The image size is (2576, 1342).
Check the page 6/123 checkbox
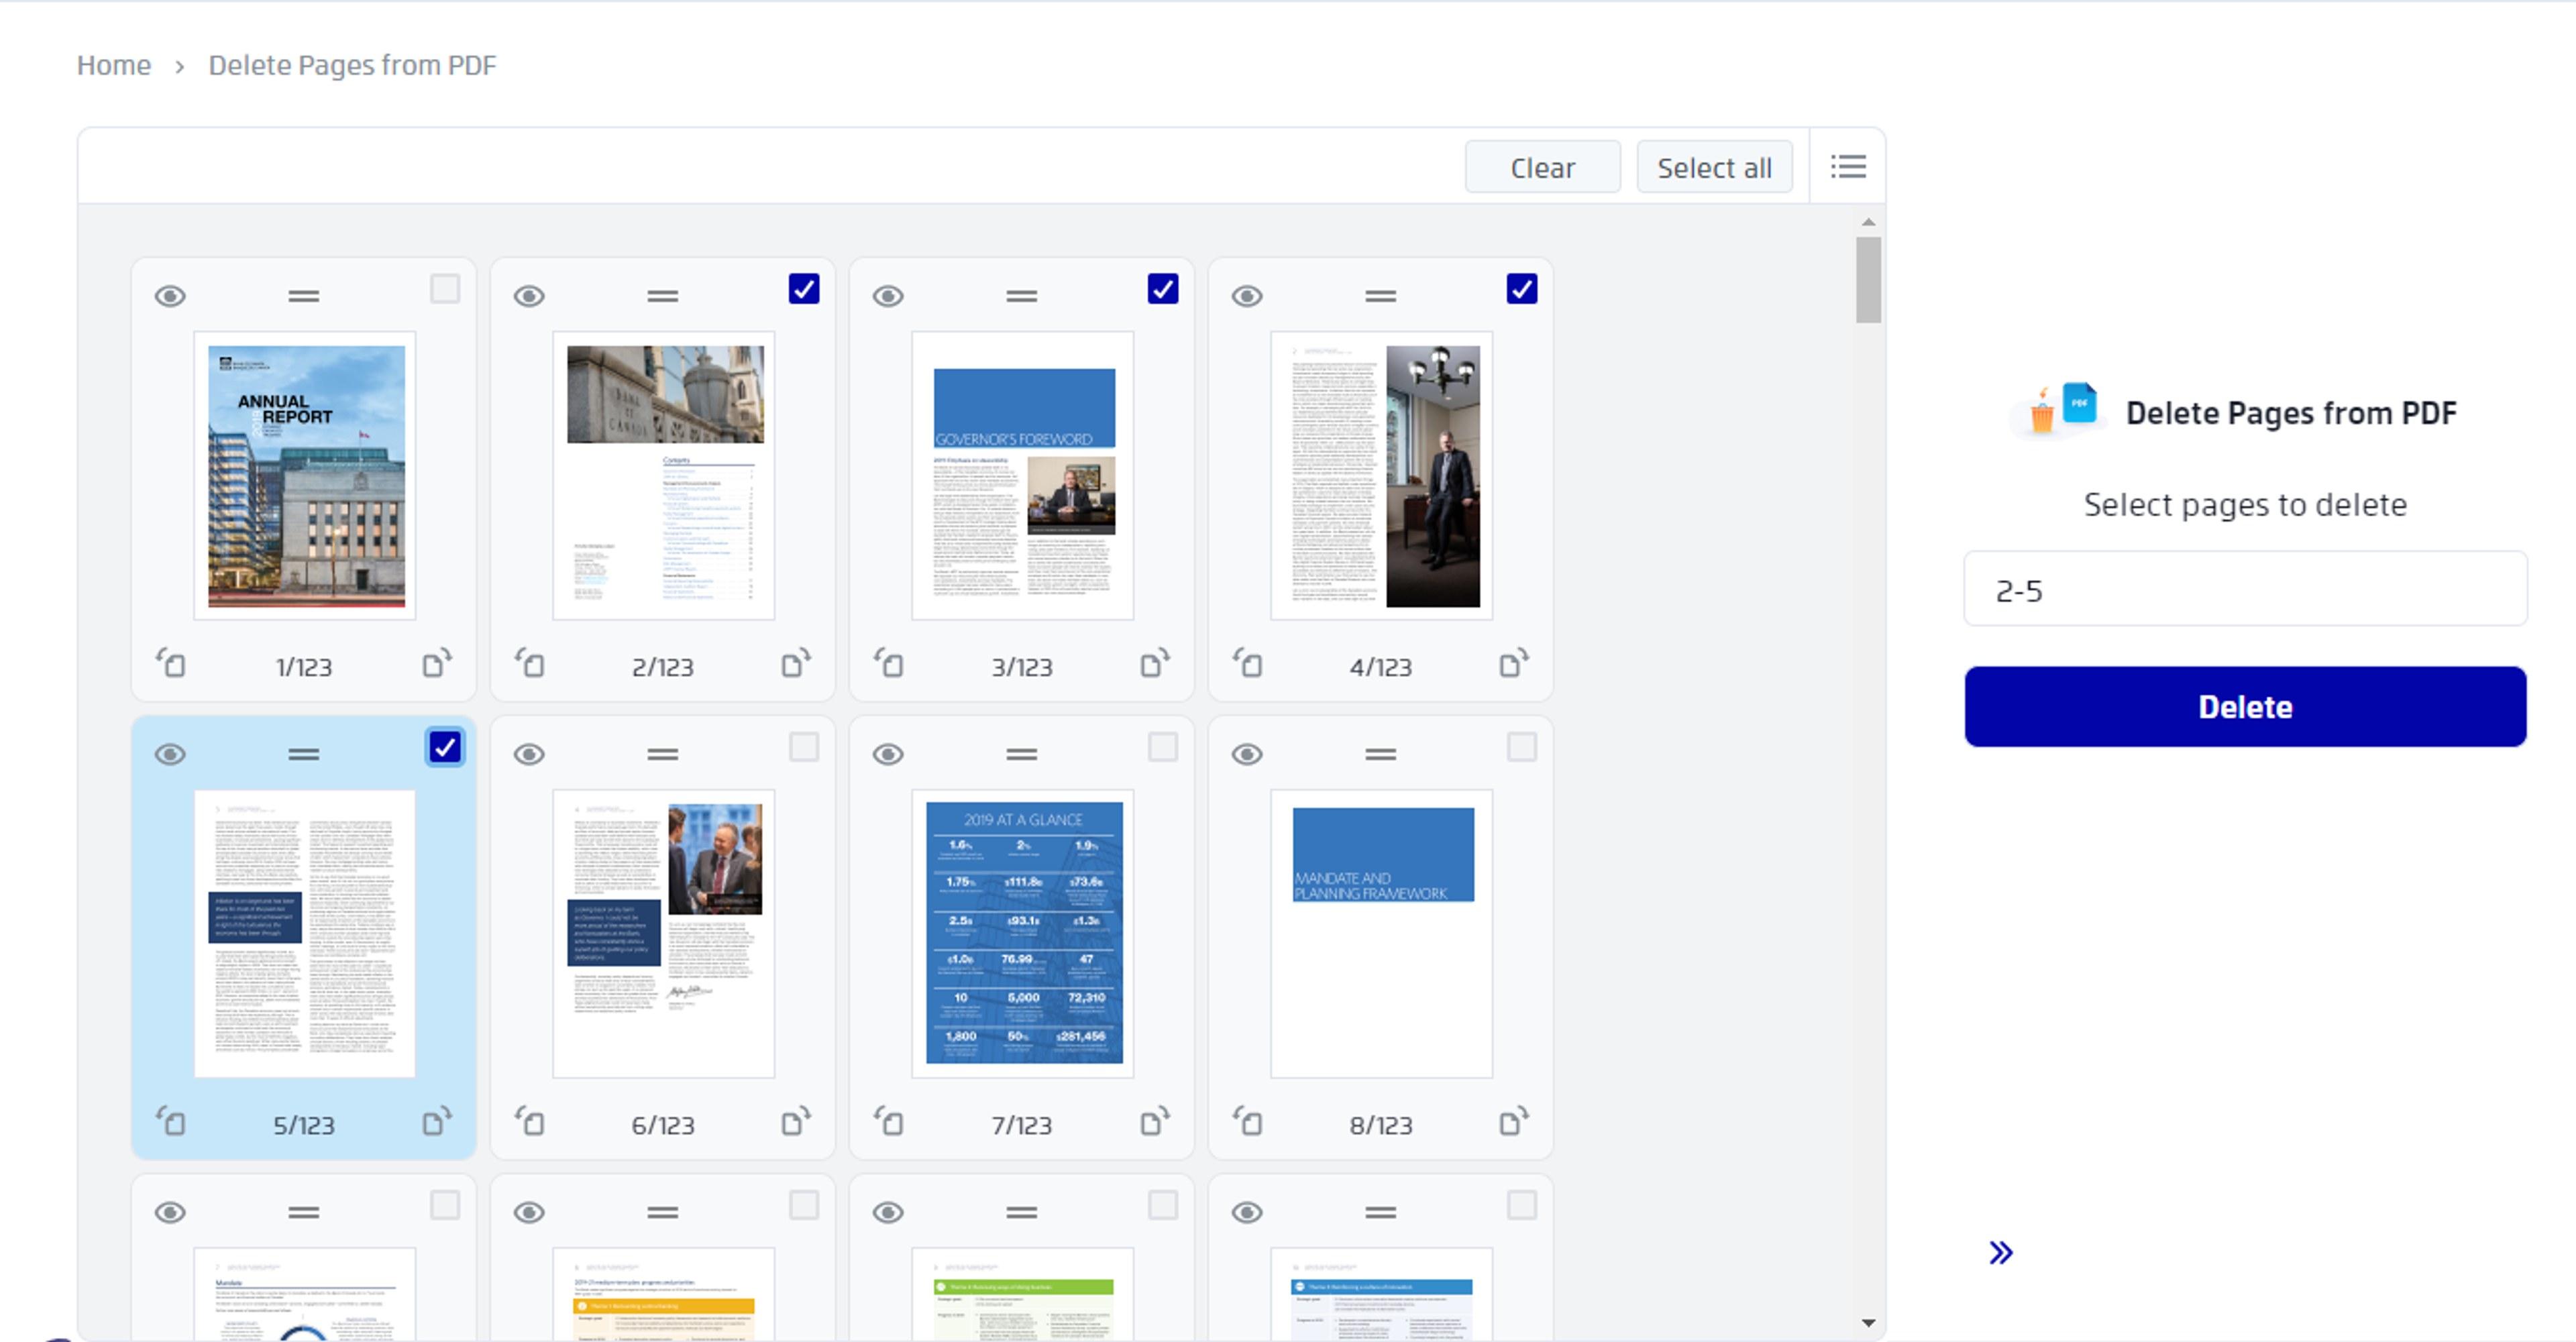[804, 747]
